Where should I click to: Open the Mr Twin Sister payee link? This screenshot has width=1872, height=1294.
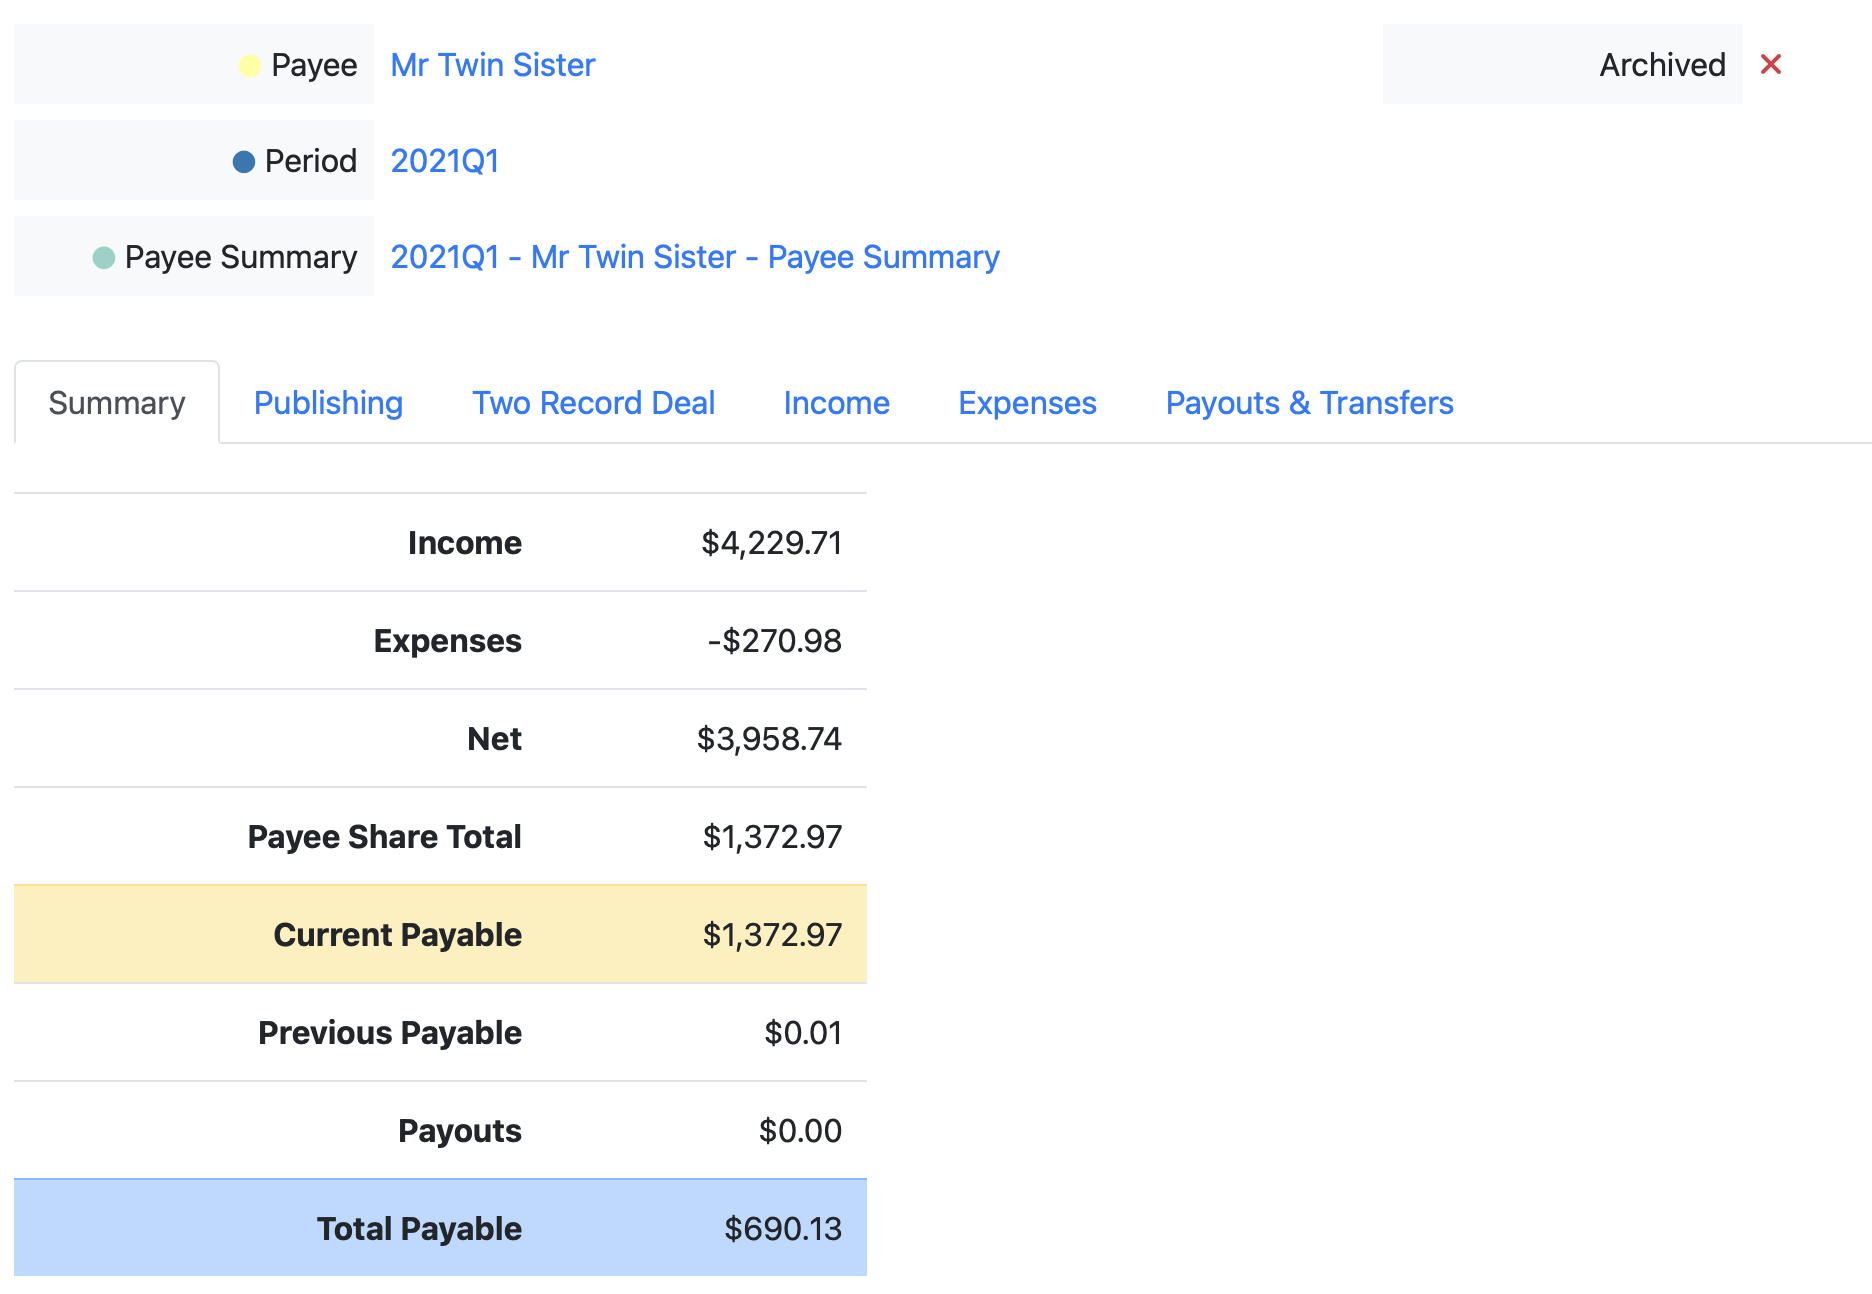492,65
